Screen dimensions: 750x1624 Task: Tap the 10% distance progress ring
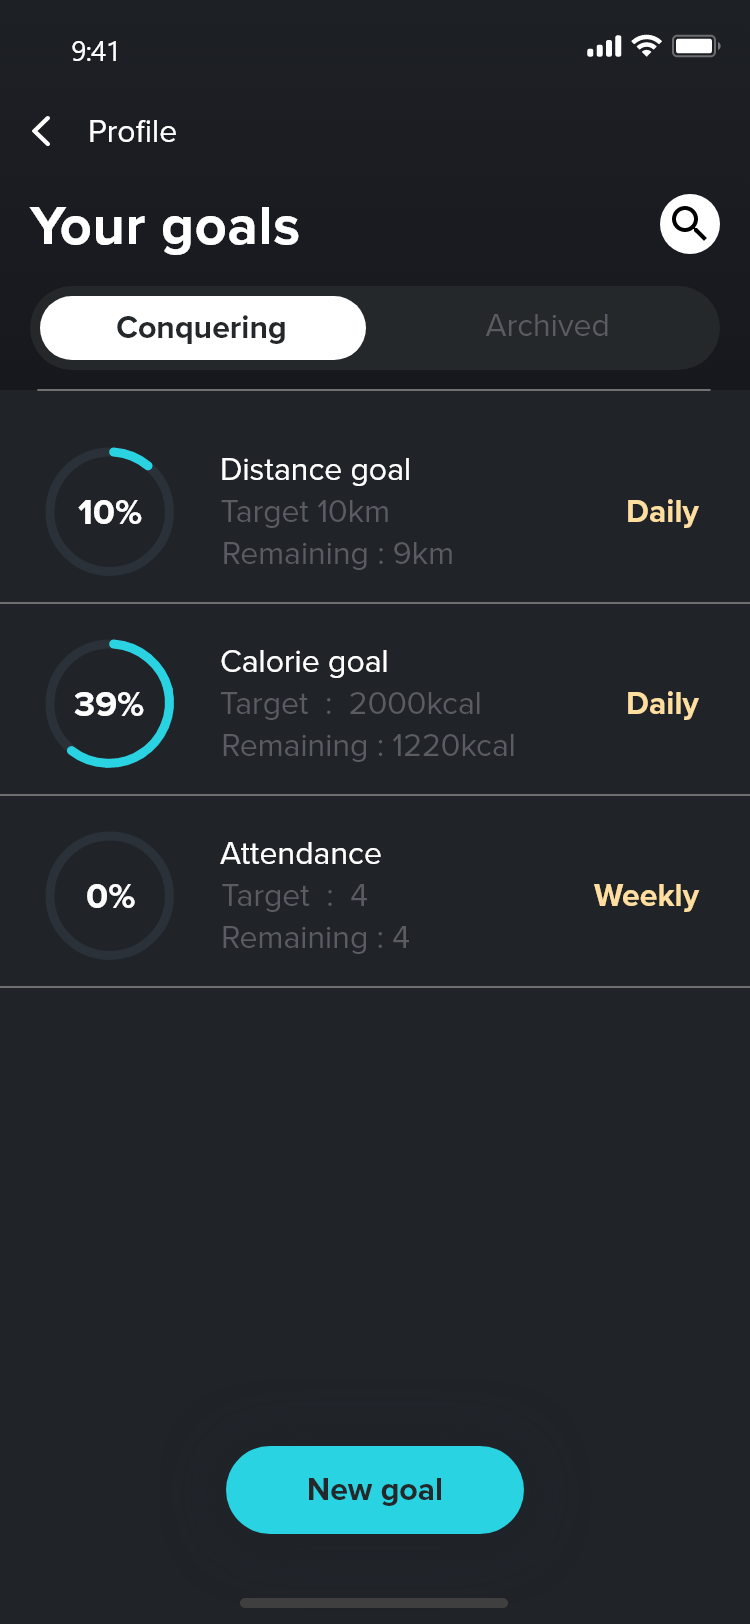coord(110,512)
